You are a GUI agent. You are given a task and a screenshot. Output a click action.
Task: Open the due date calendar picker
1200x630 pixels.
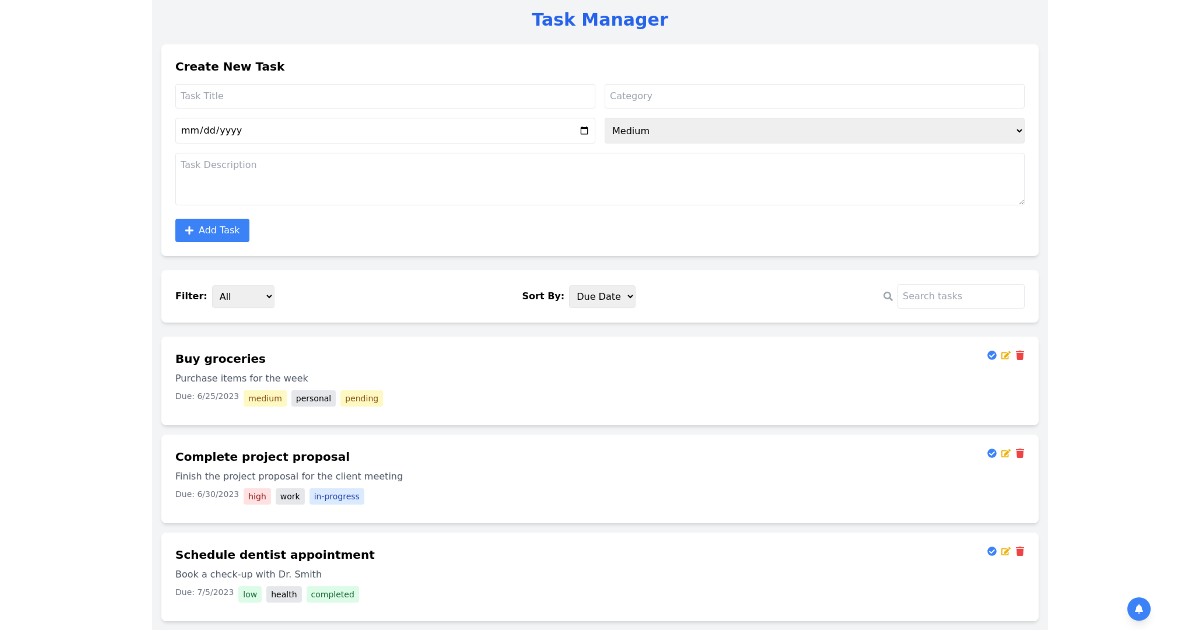(583, 130)
